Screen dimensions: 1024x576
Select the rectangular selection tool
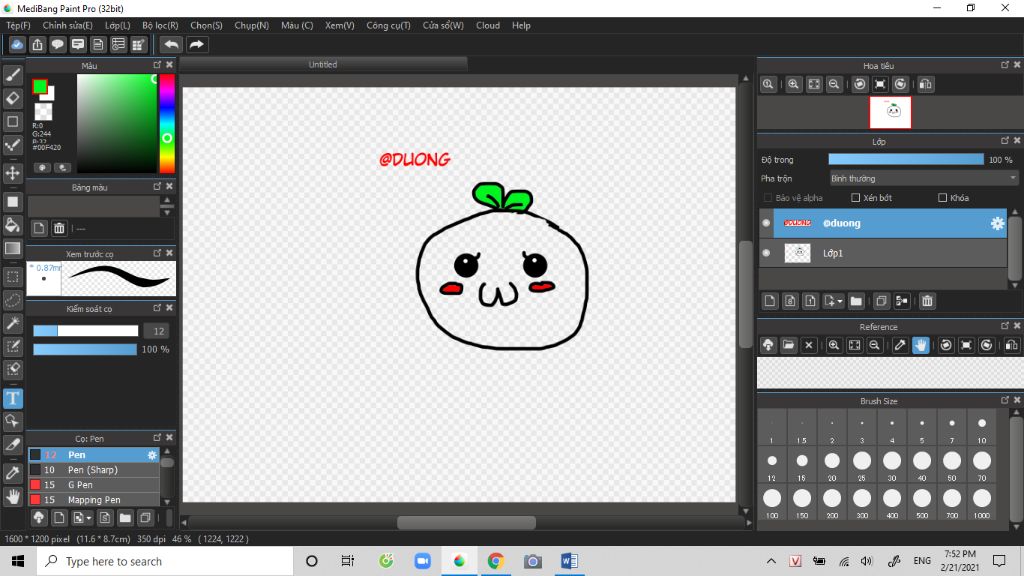click(12, 277)
